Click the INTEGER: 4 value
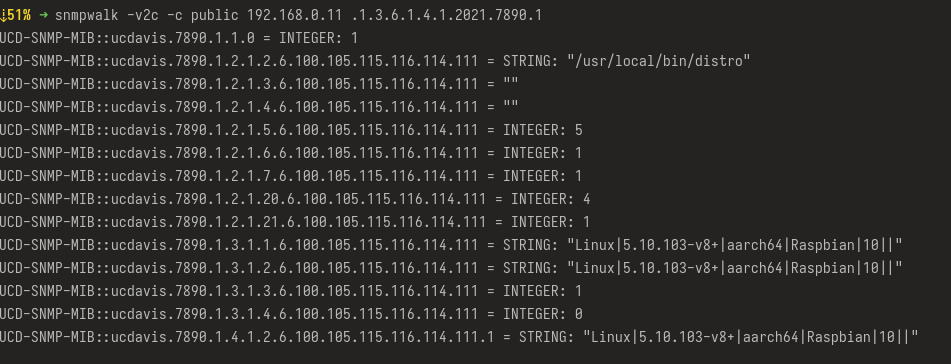This screenshot has height=364, width=951. tap(551, 199)
